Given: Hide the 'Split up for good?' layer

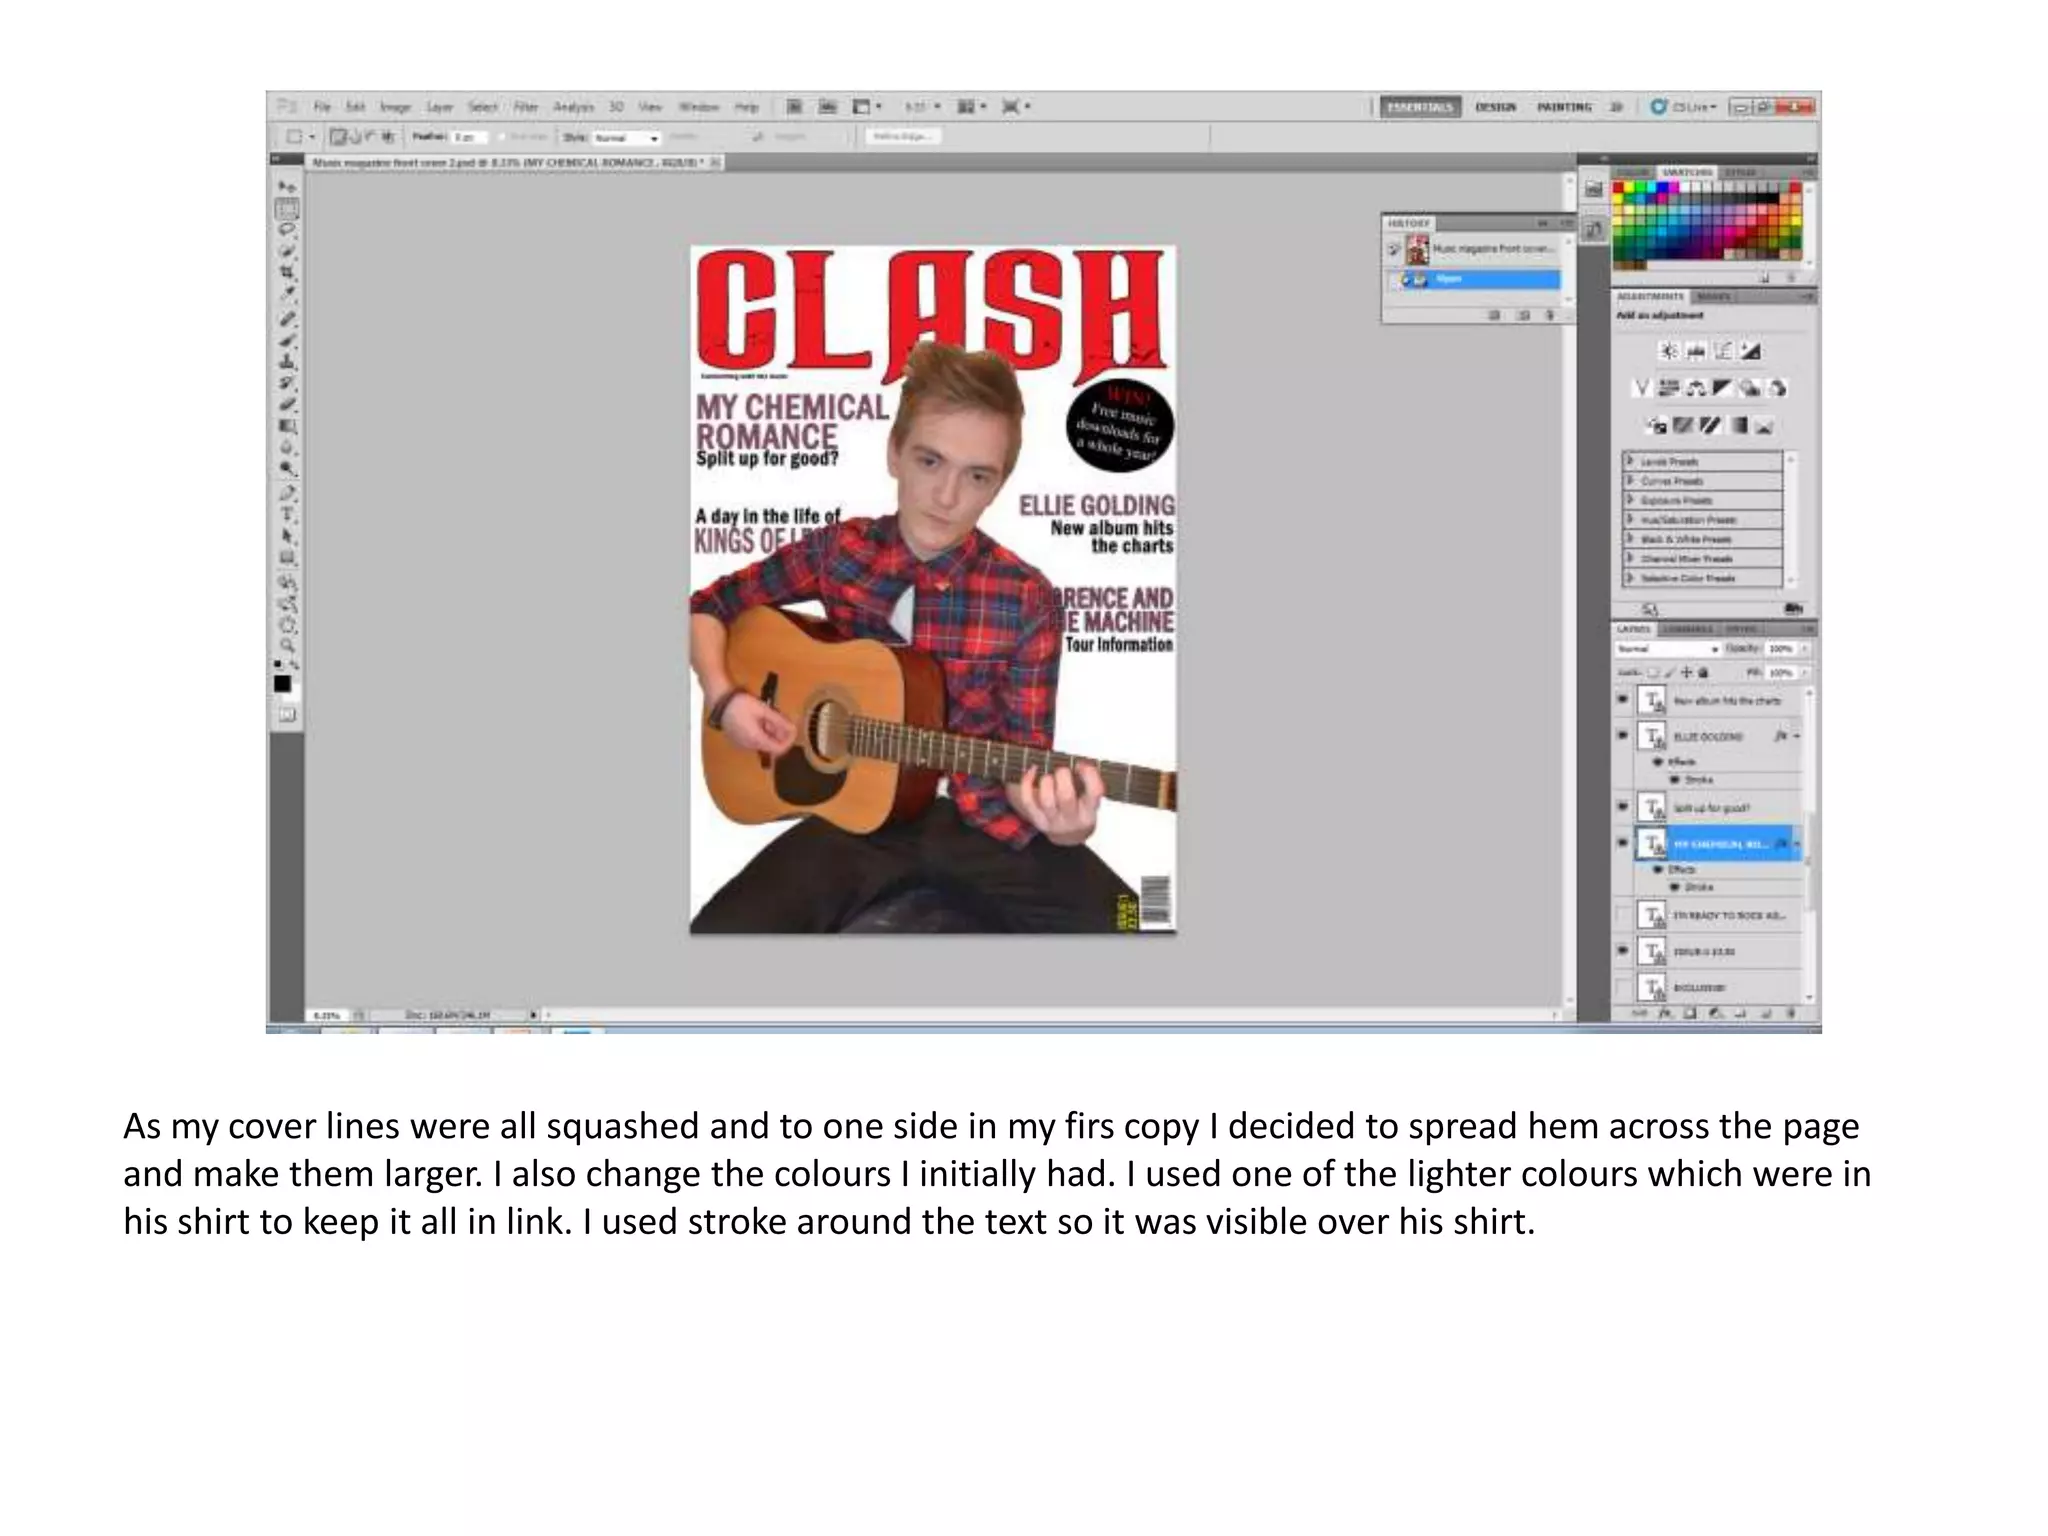Looking at the screenshot, I should pyautogui.click(x=1622, y=807).
